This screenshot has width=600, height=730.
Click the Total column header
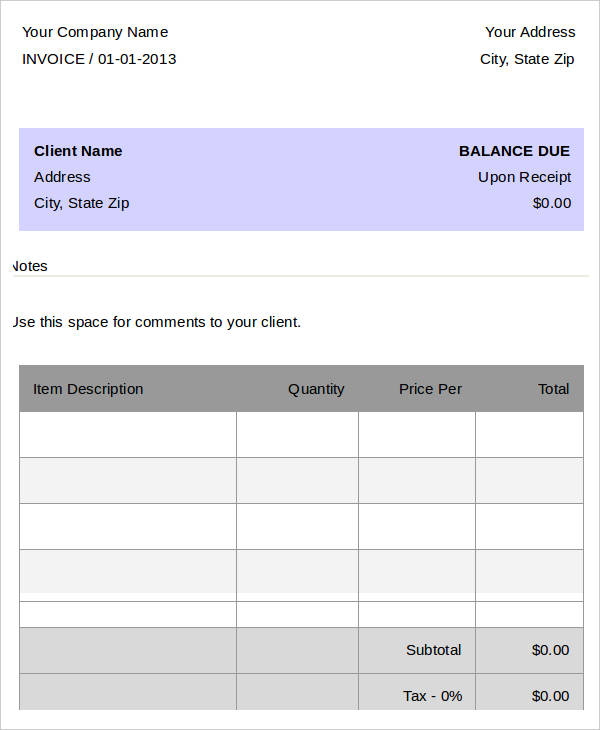(x=553, y=389)
